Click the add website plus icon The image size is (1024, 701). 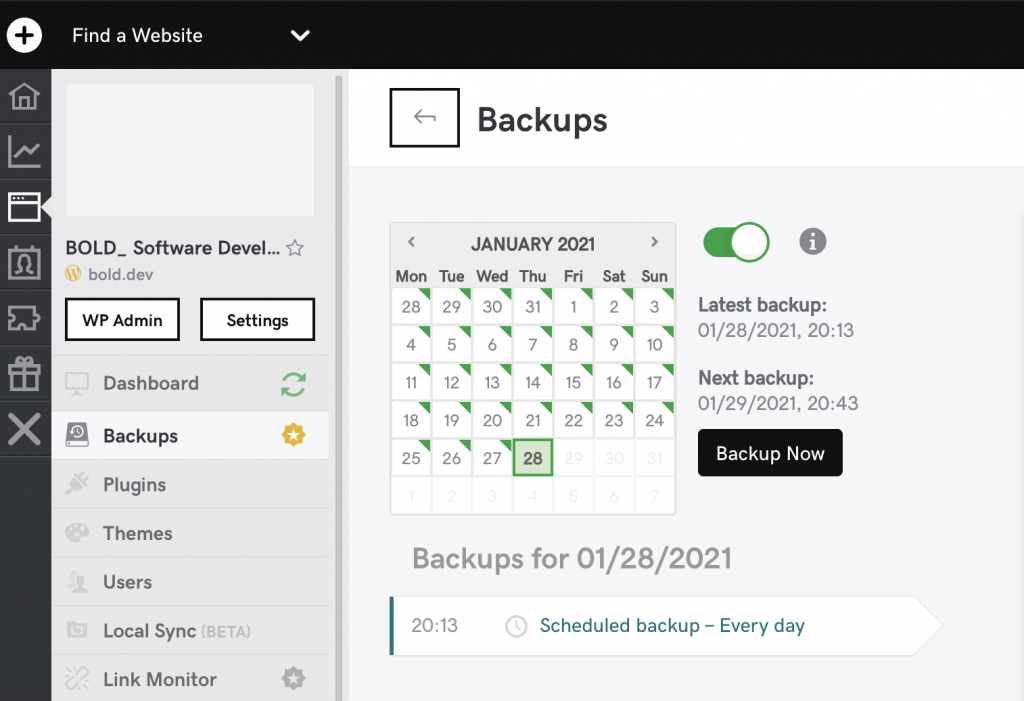(24, 35)
